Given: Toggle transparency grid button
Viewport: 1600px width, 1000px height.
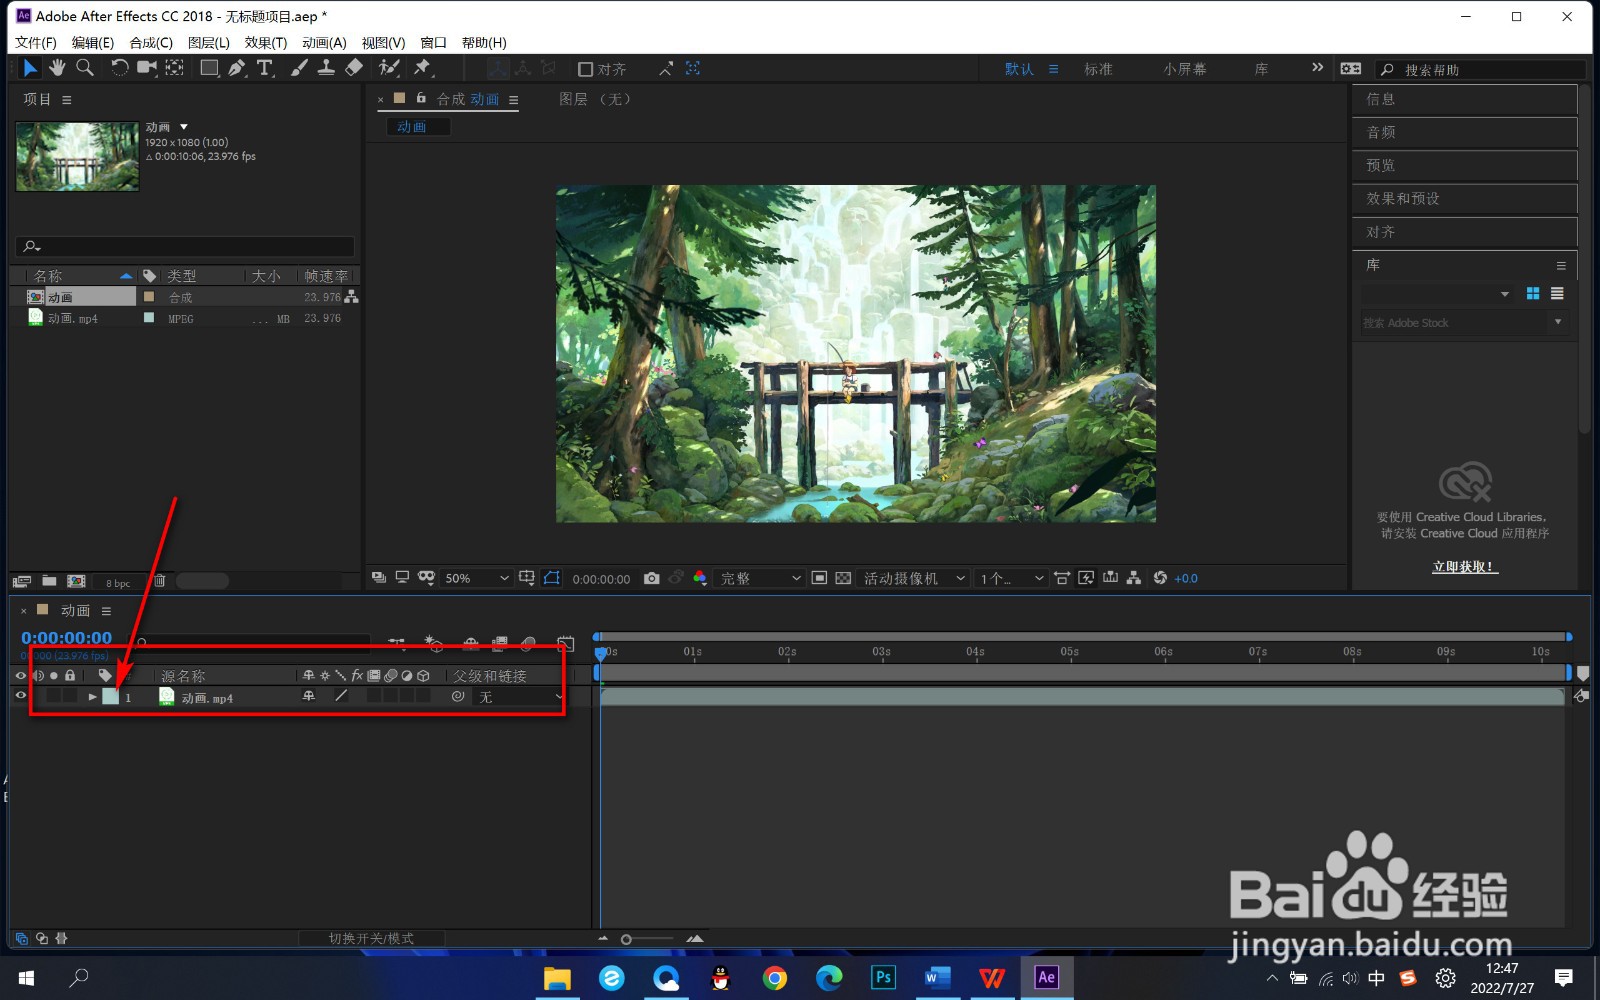Looking at the screenshot, I should 843,578.
